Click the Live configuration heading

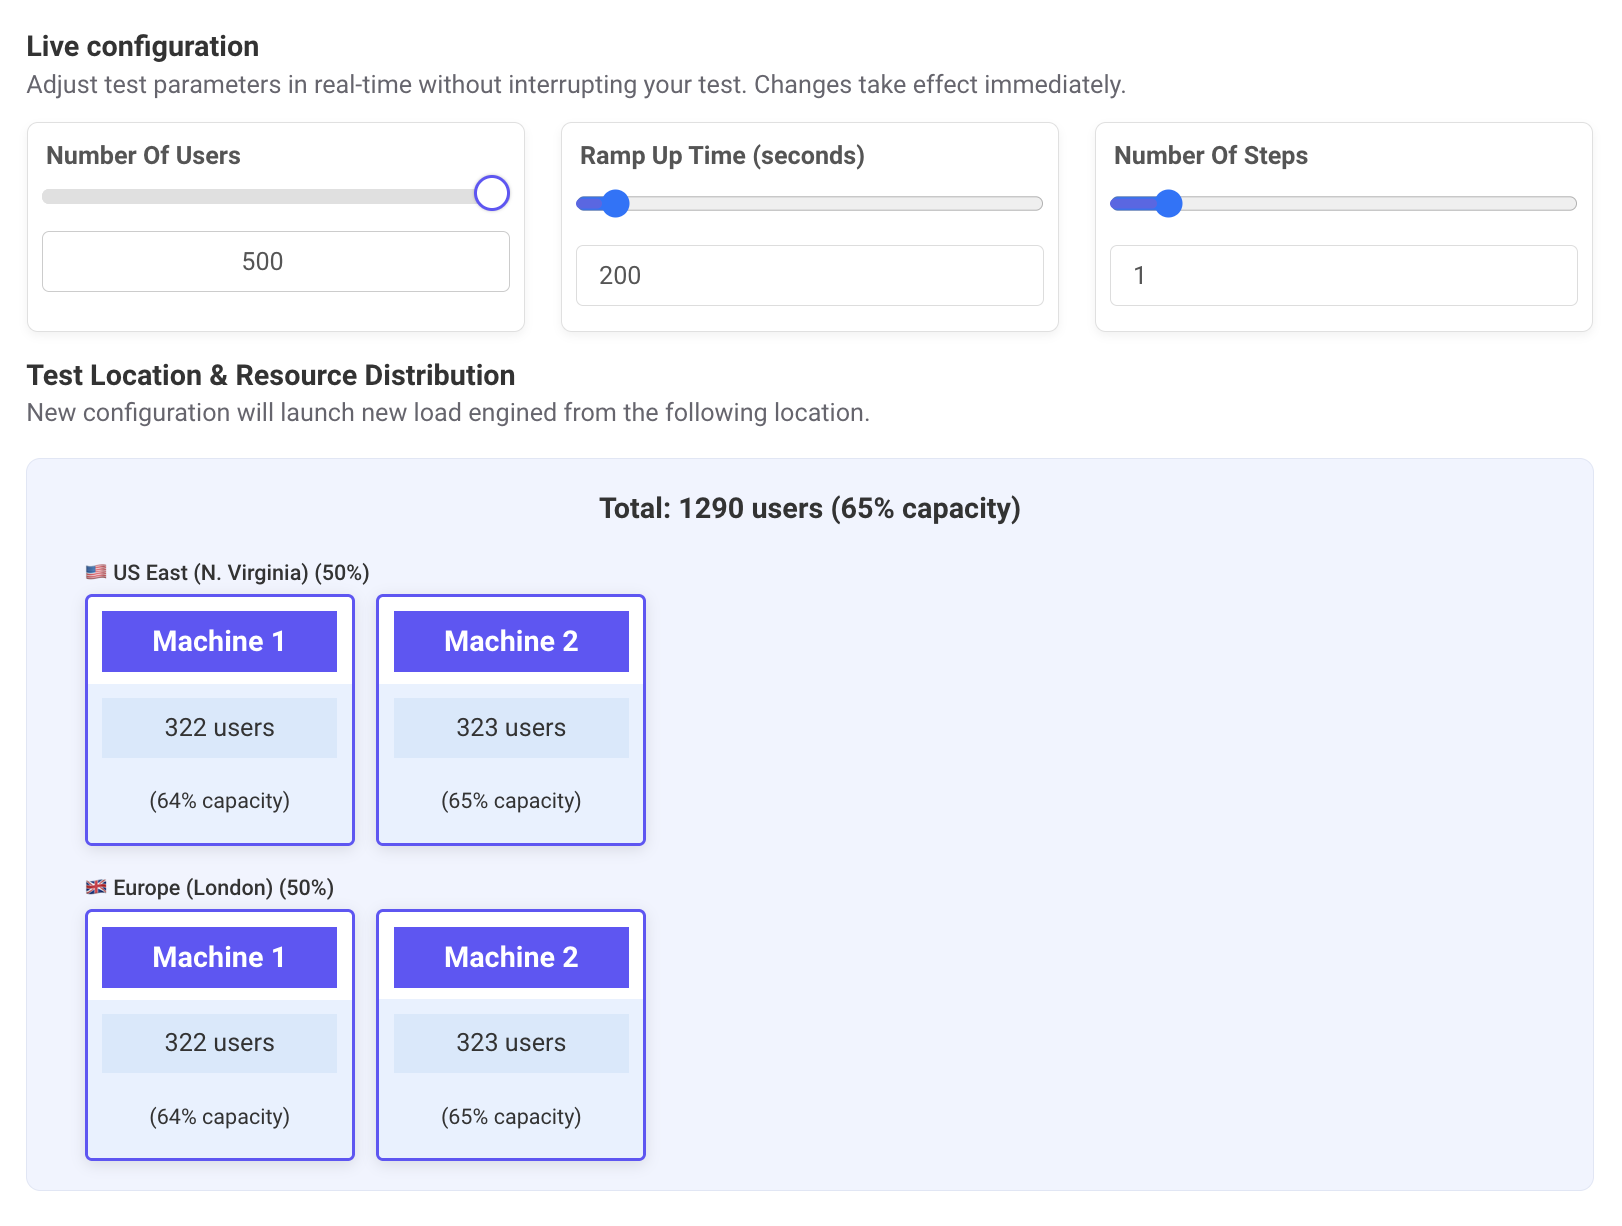143,47
